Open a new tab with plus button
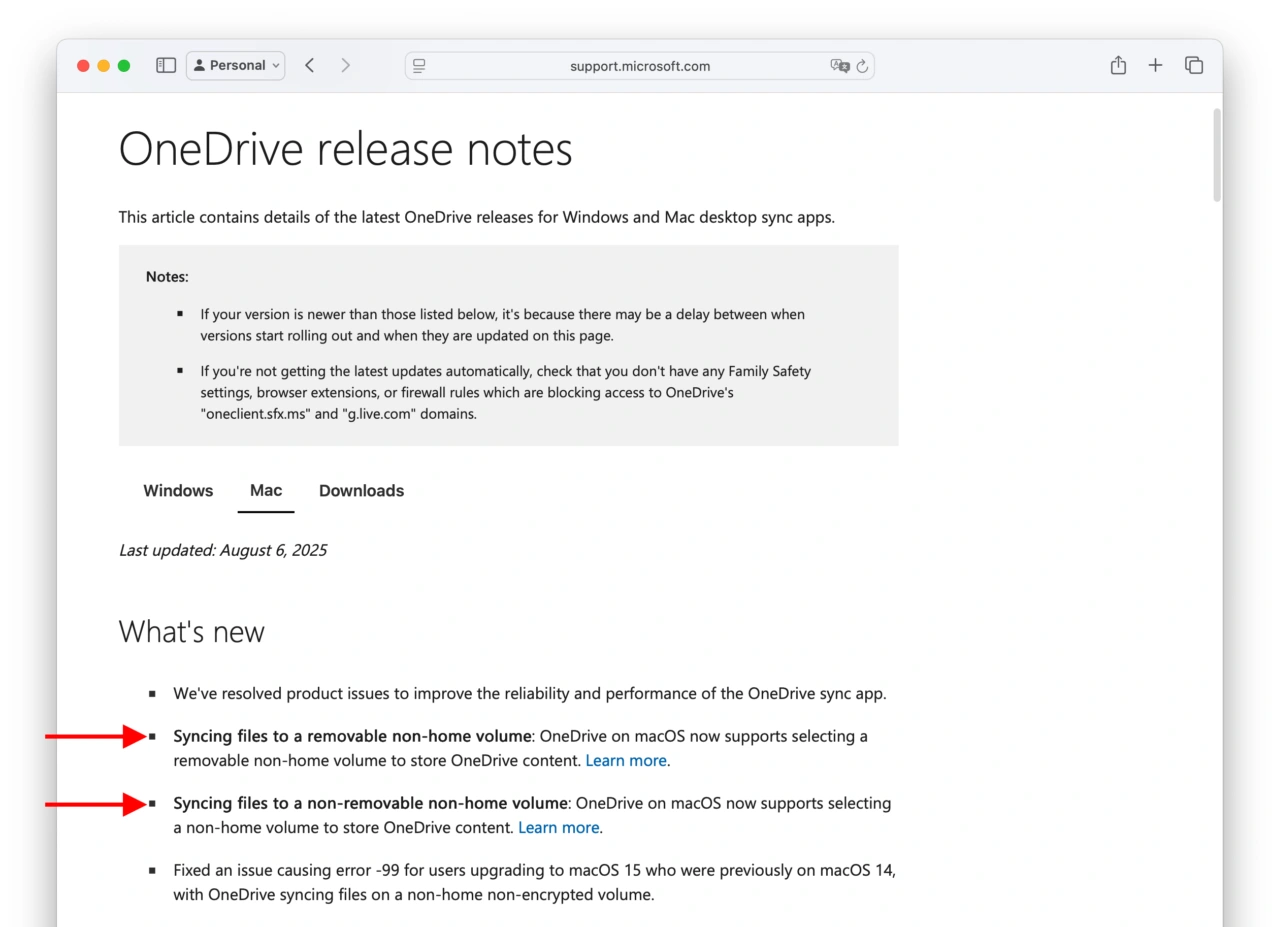This screenshot has height=927, width=1280. click(1155, 65)
